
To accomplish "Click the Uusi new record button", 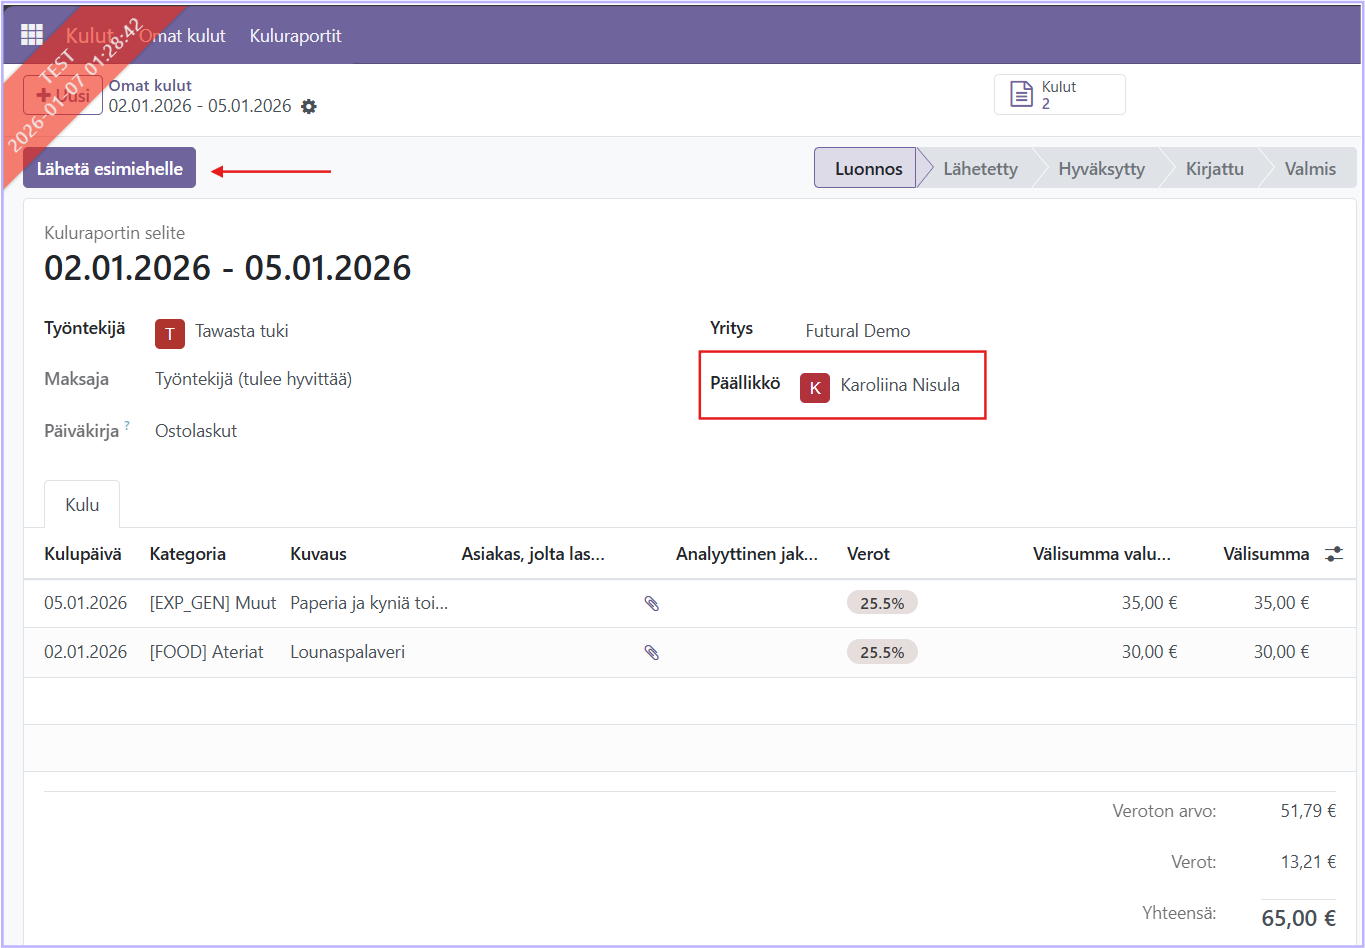I will pos(63,96).
